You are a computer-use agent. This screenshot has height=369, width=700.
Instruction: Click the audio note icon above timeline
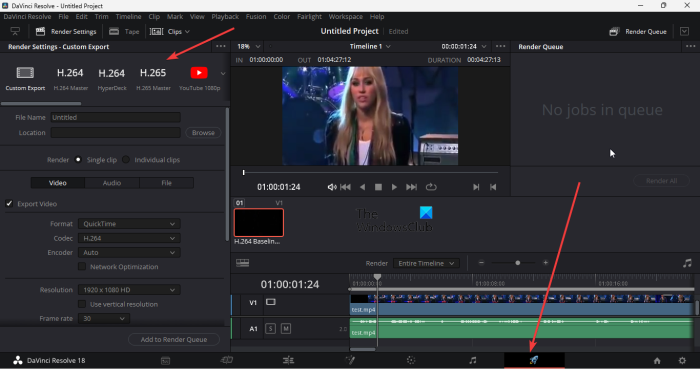(x=687, y=263)
